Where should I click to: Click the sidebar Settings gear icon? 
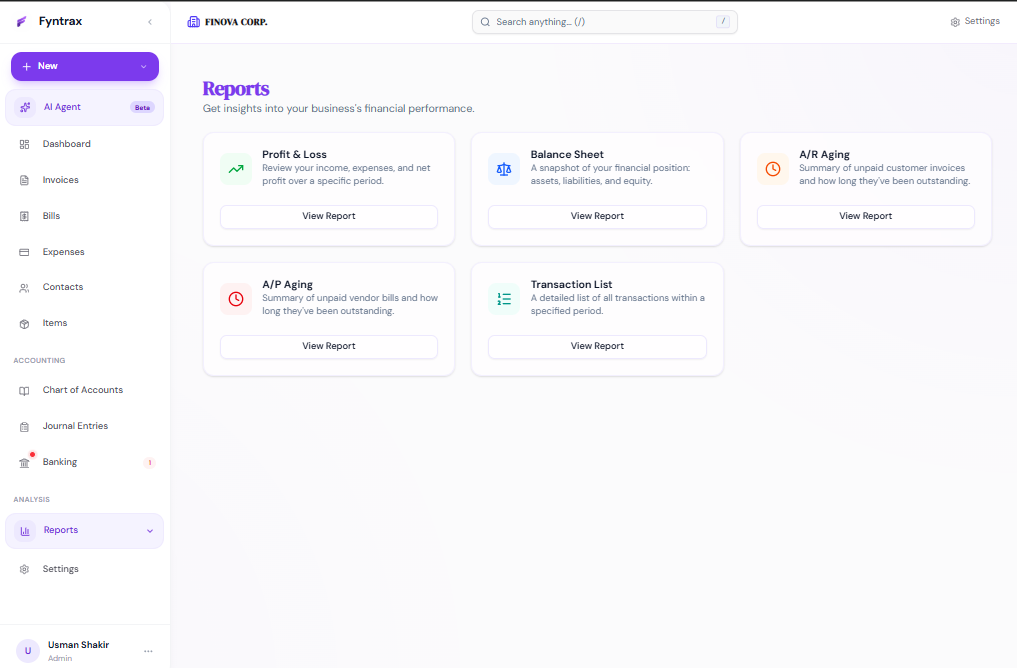(24, 569)
